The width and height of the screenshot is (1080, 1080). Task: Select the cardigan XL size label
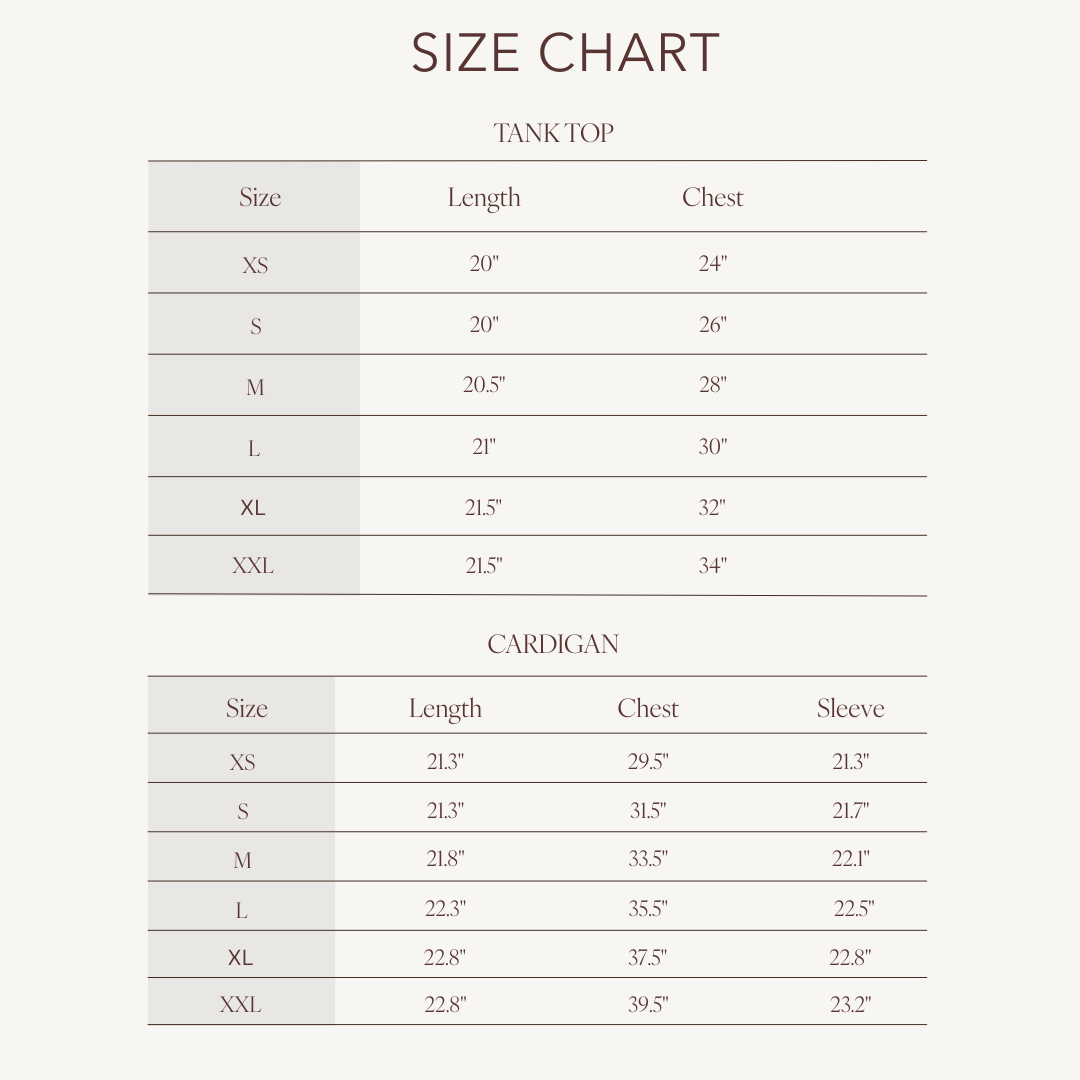(x=240, y=958)
